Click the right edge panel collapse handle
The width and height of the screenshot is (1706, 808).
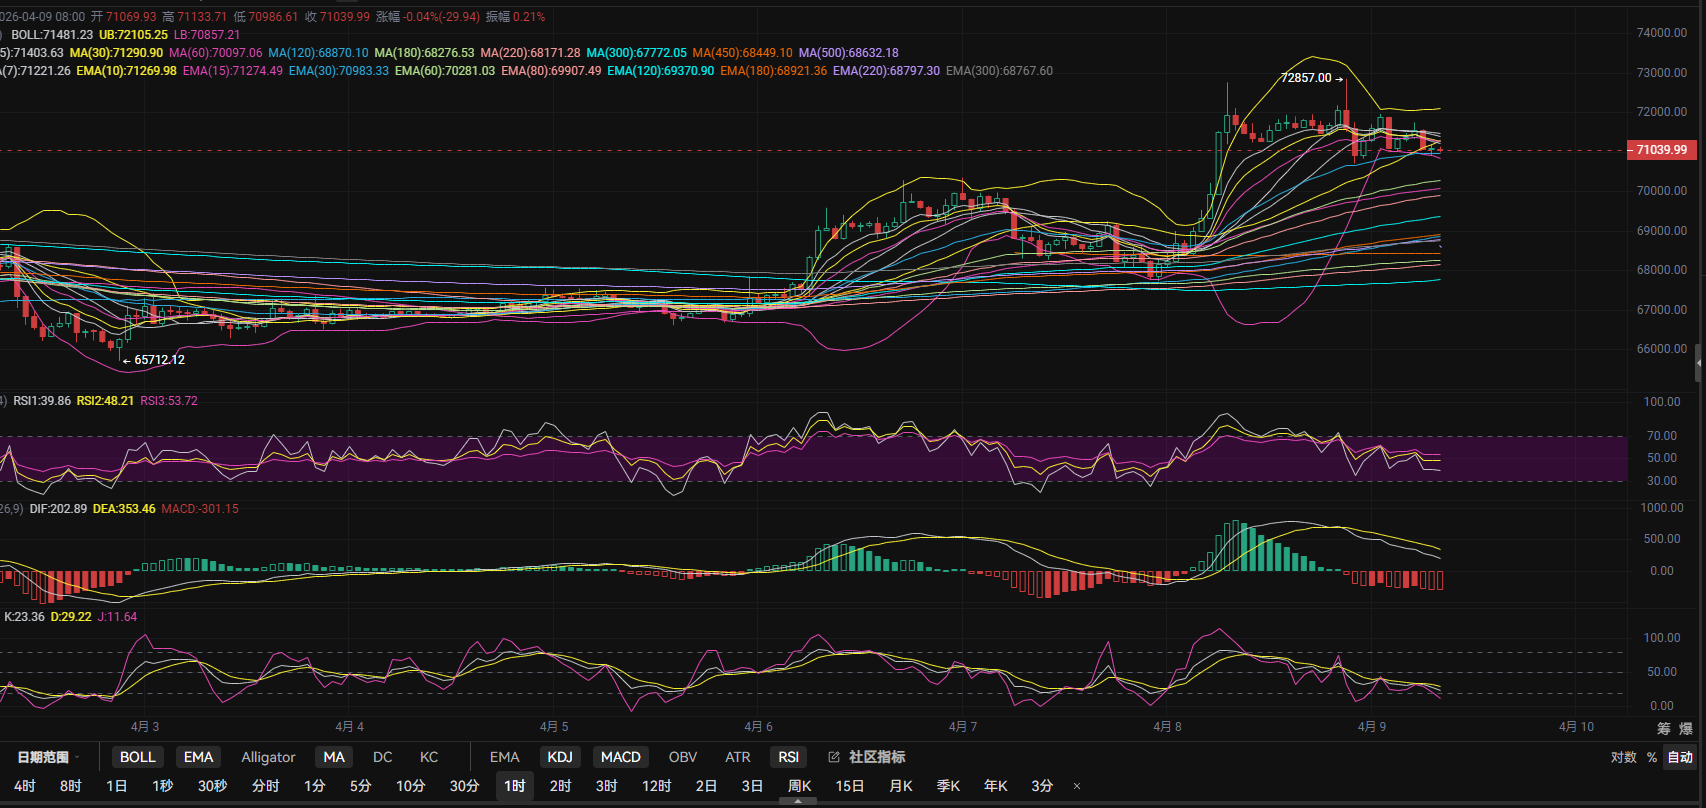[x=1699, y=365]
